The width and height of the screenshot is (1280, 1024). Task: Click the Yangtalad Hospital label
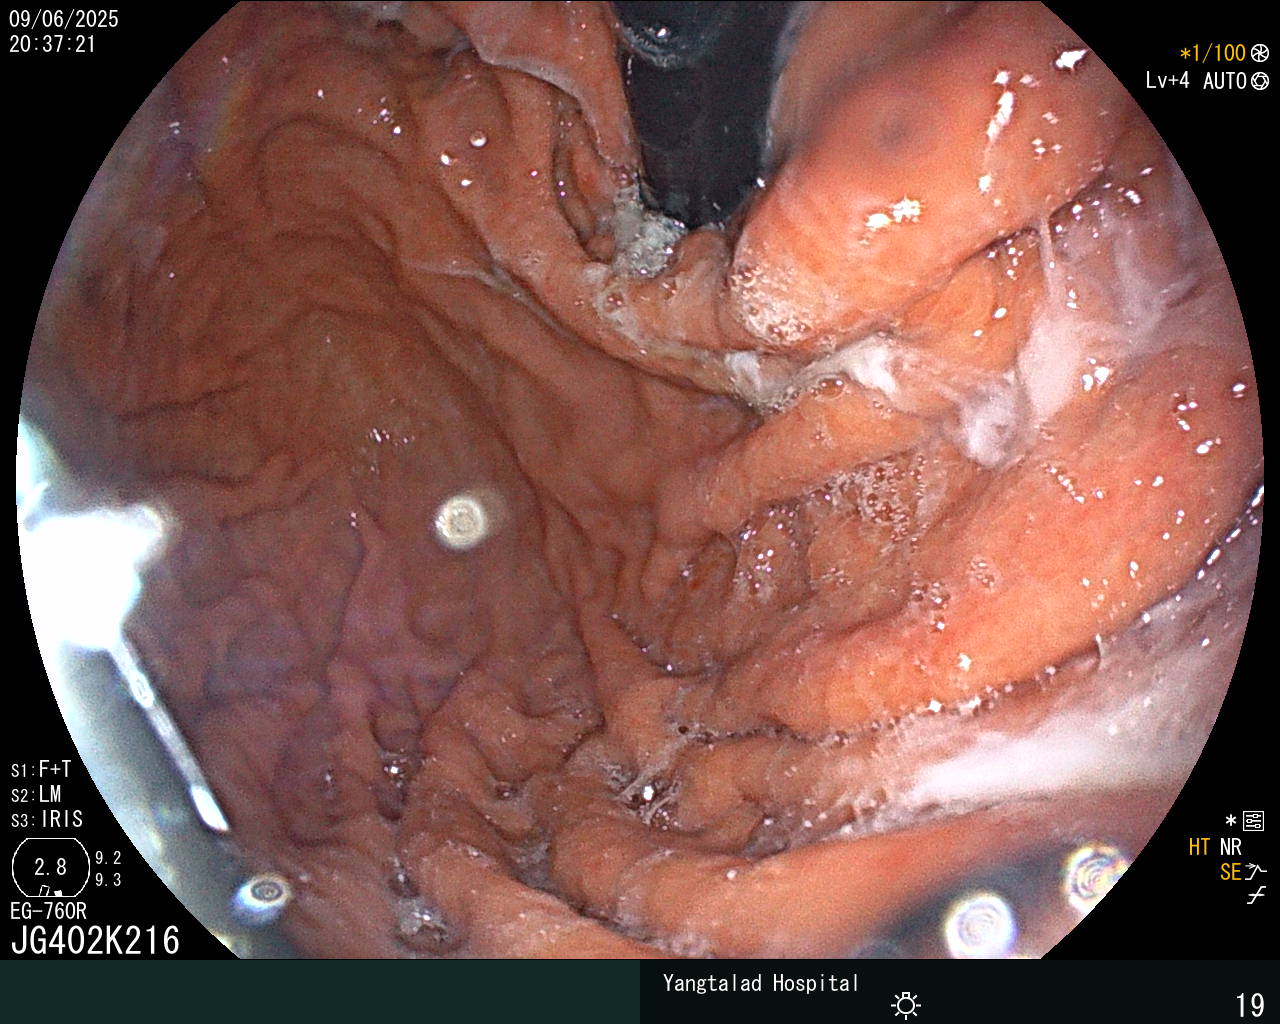pyautogui.click(x=761, y=983)
